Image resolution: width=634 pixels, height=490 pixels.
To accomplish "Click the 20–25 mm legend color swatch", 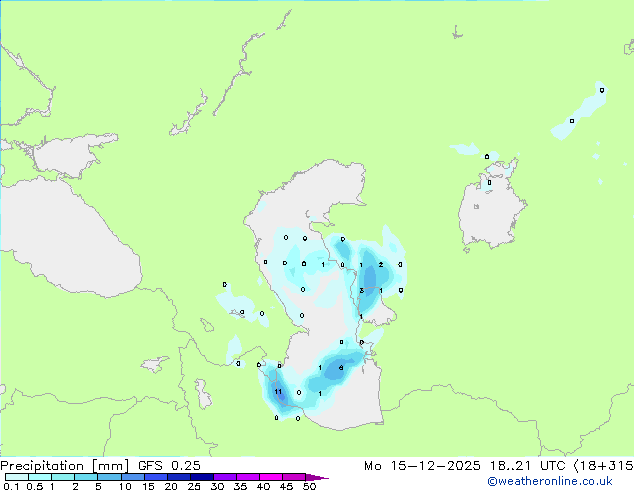I will point(178,477).
